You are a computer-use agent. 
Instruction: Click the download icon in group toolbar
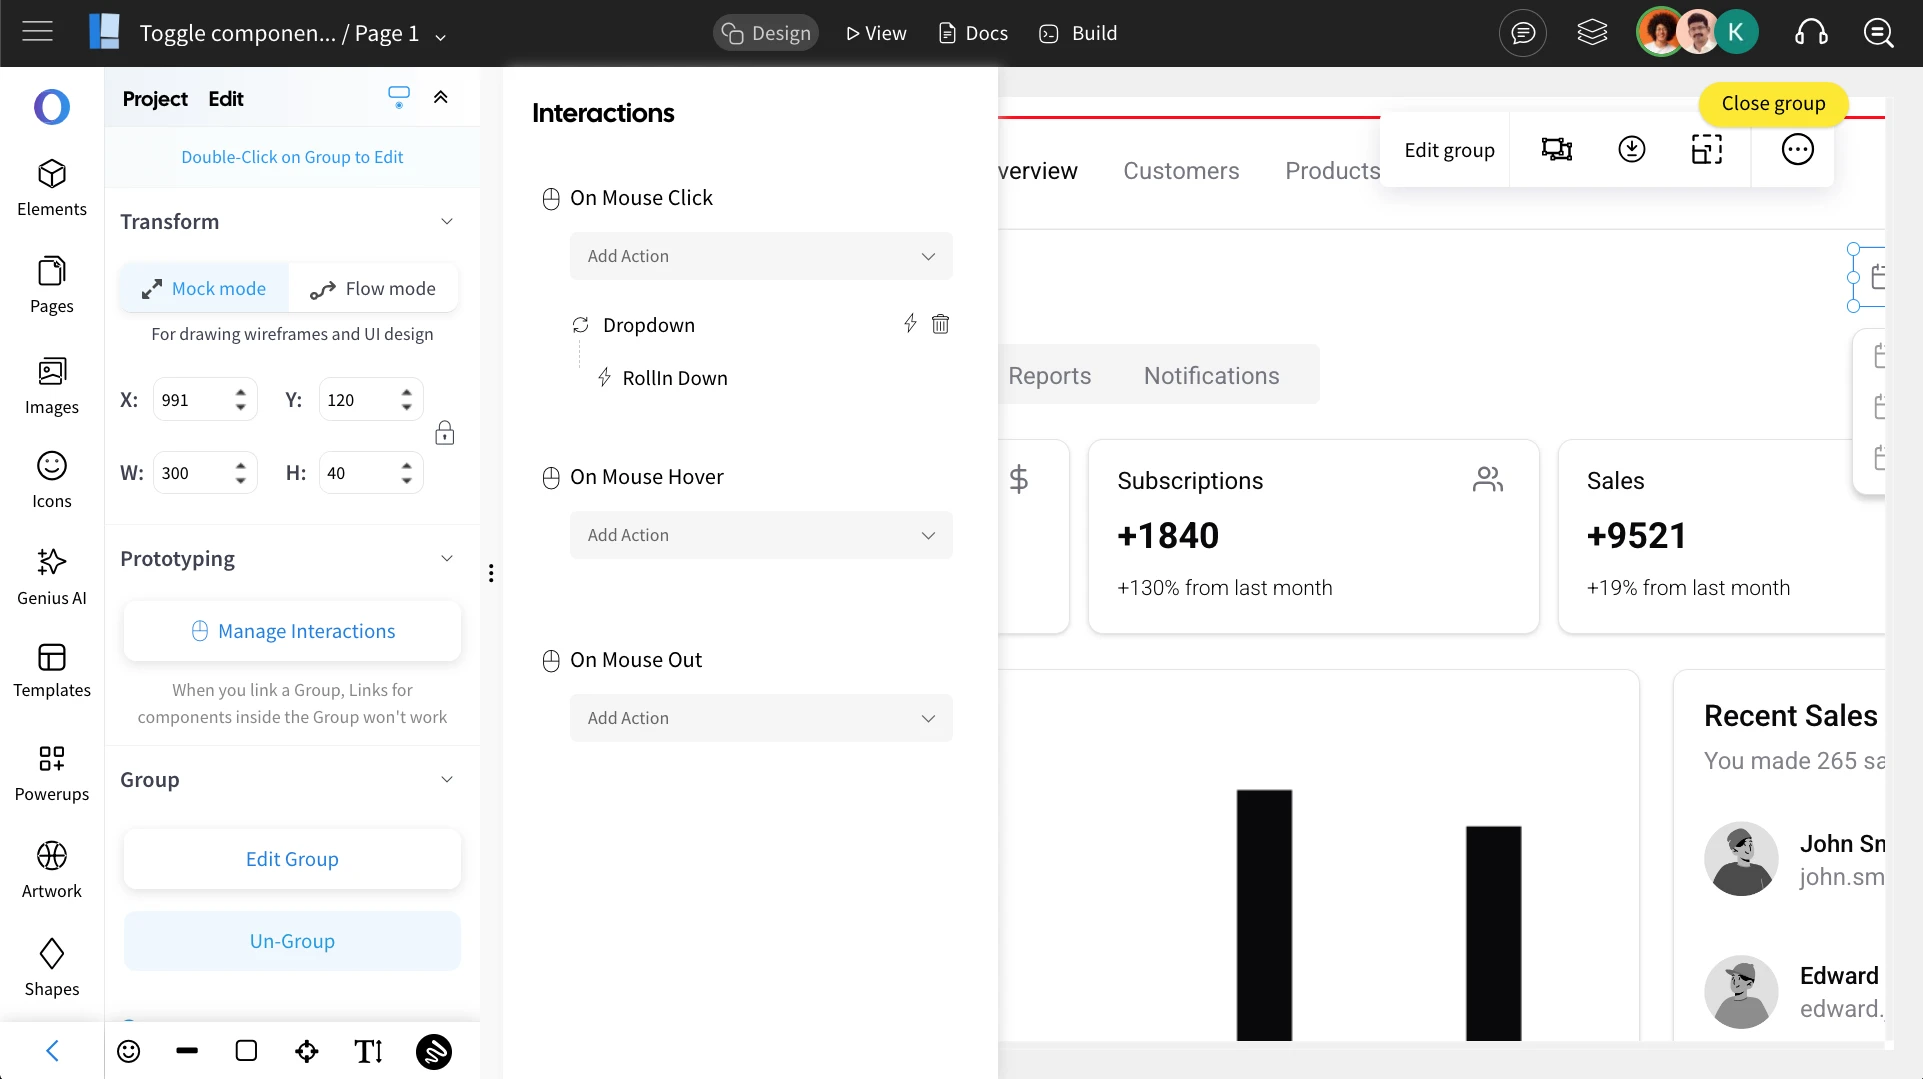[1632, 149]
